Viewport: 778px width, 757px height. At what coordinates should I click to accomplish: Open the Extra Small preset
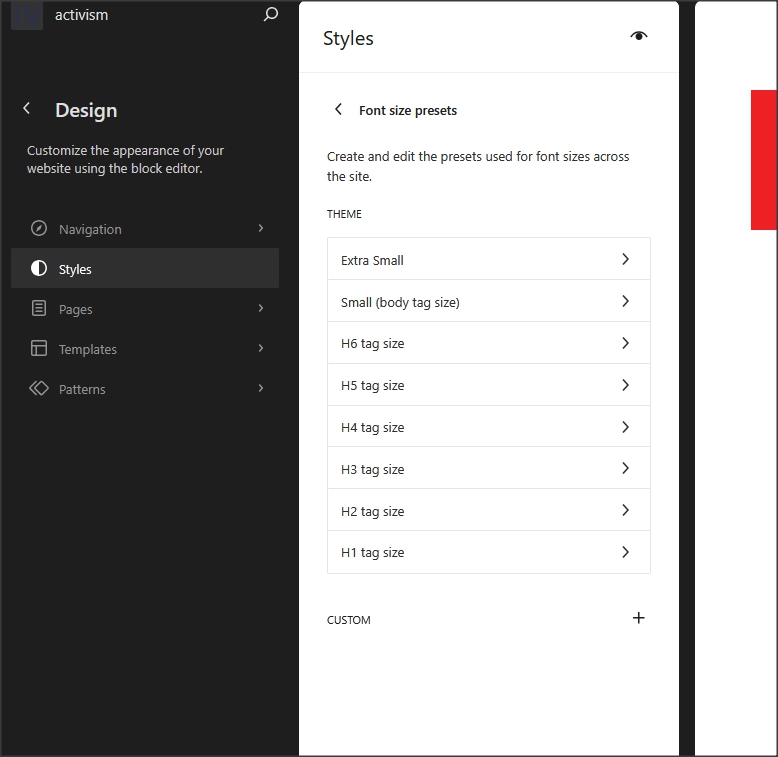pyautogui.click(x=488, y=259)
